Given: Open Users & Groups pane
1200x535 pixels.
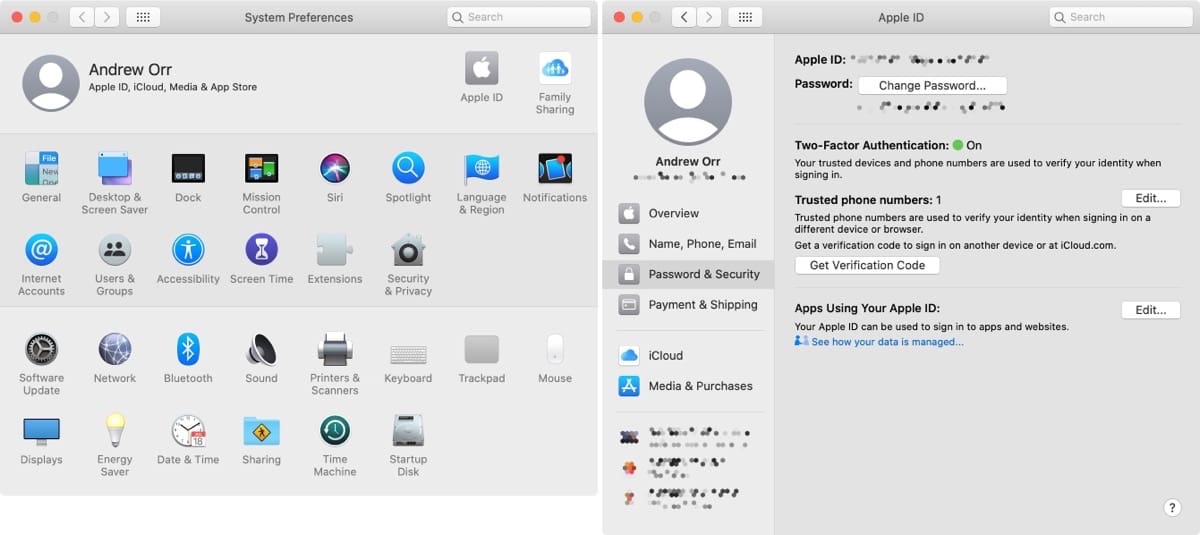Looking at the screenshot, I should click(115, 264).
